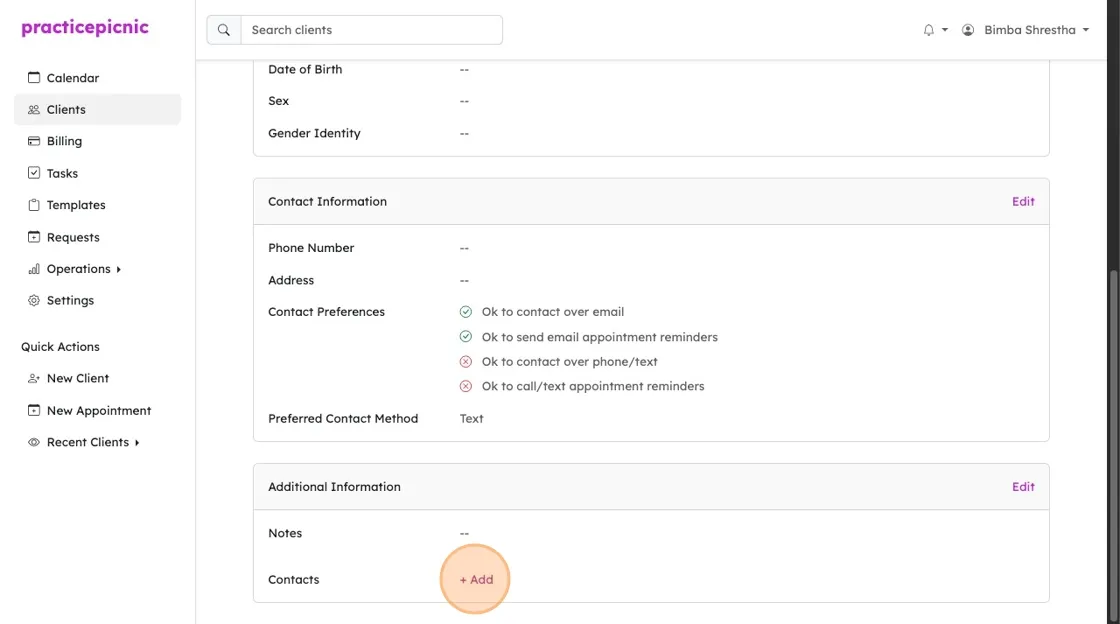
Task: Select the Clients people icon
Action: point(34,109)
